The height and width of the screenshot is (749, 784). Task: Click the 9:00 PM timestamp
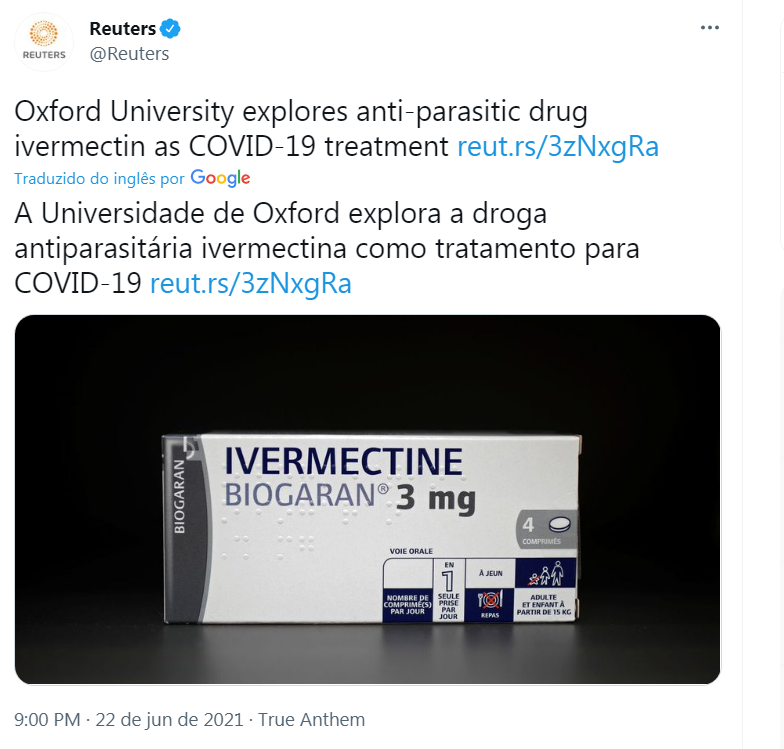tap(47, 720)
